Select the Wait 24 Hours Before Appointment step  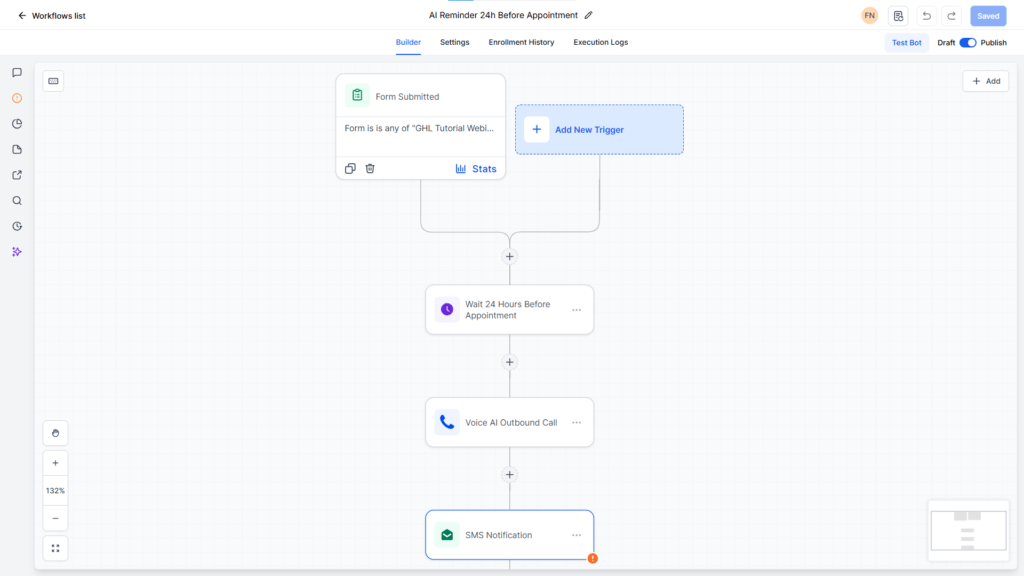click(509, 310)
